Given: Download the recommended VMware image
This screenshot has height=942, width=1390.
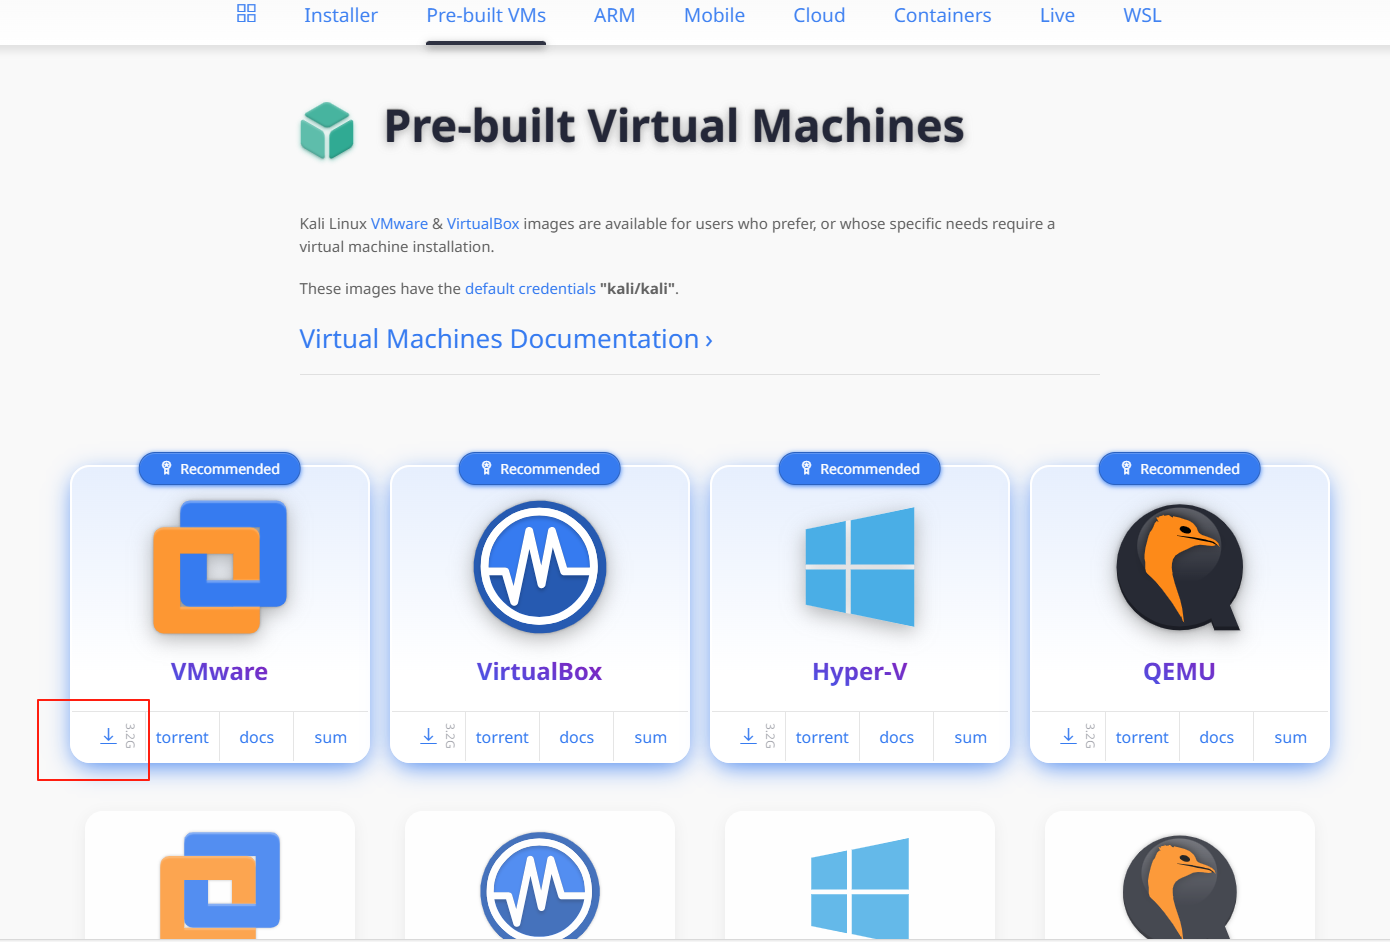Looking at the screenshot, I should [108, 737].
